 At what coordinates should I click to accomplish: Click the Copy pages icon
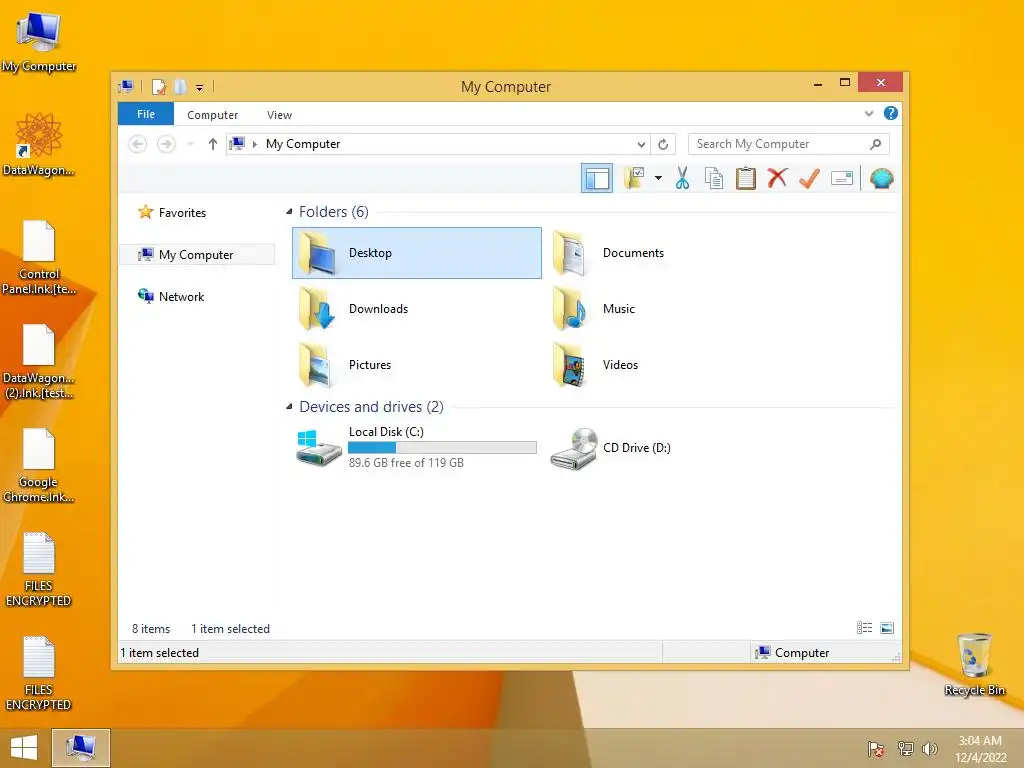click(714, 178)
